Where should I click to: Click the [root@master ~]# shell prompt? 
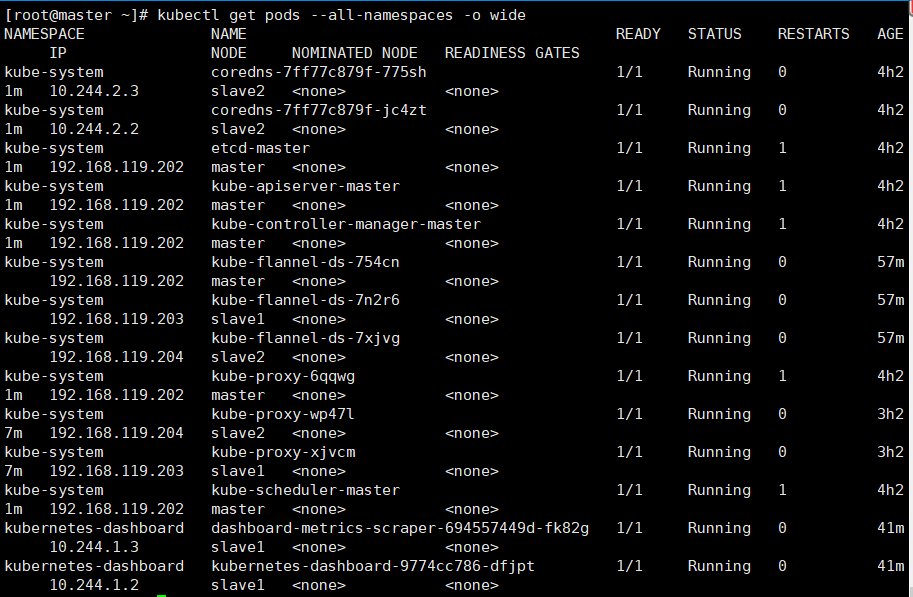point(76,15)
